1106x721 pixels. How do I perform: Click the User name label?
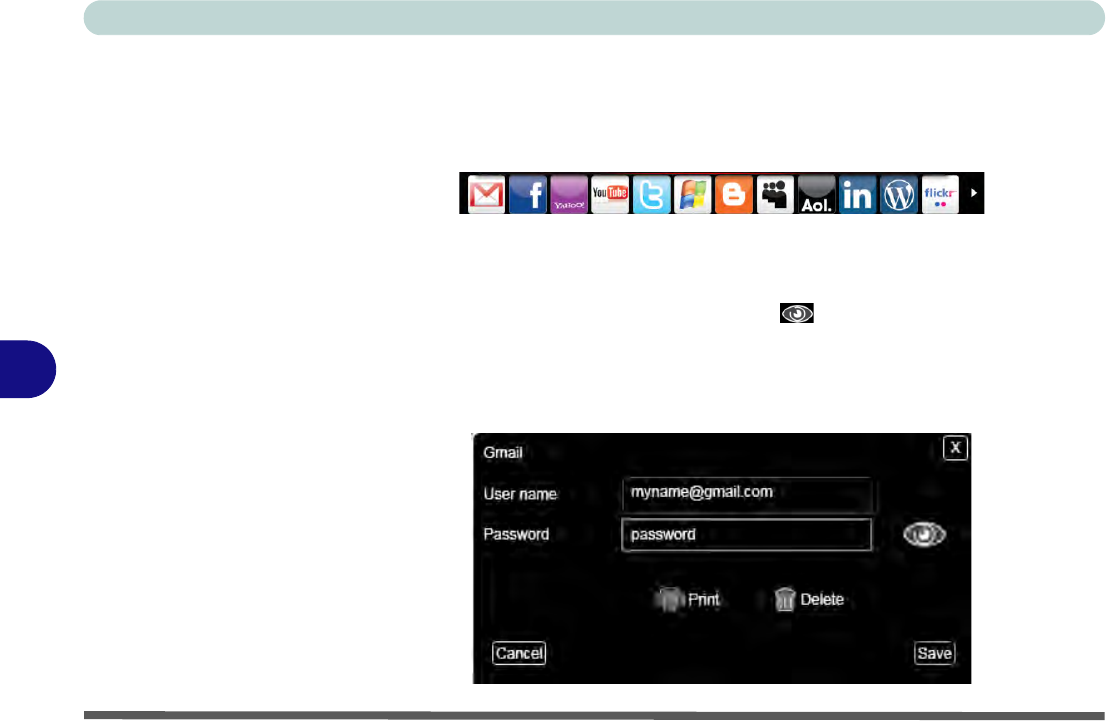pyautogui.click(x=520, y=494)
